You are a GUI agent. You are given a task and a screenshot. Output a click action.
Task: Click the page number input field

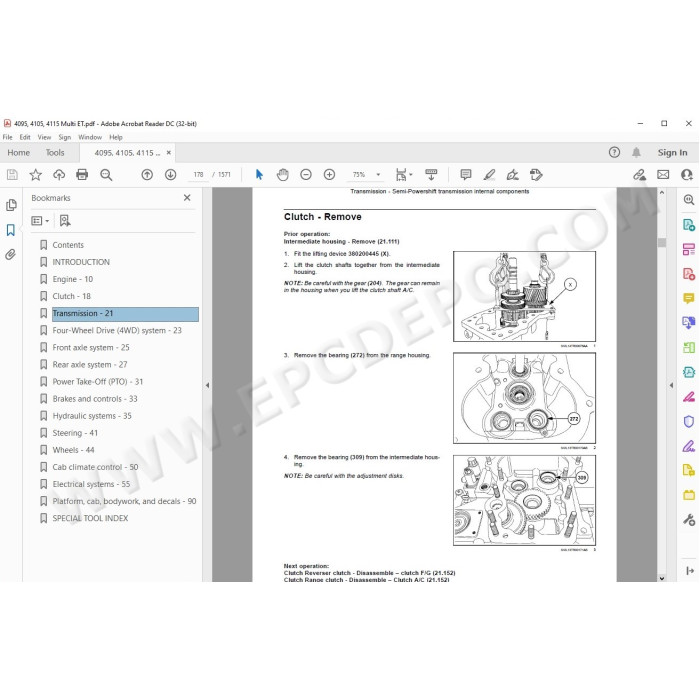point(199,175)
